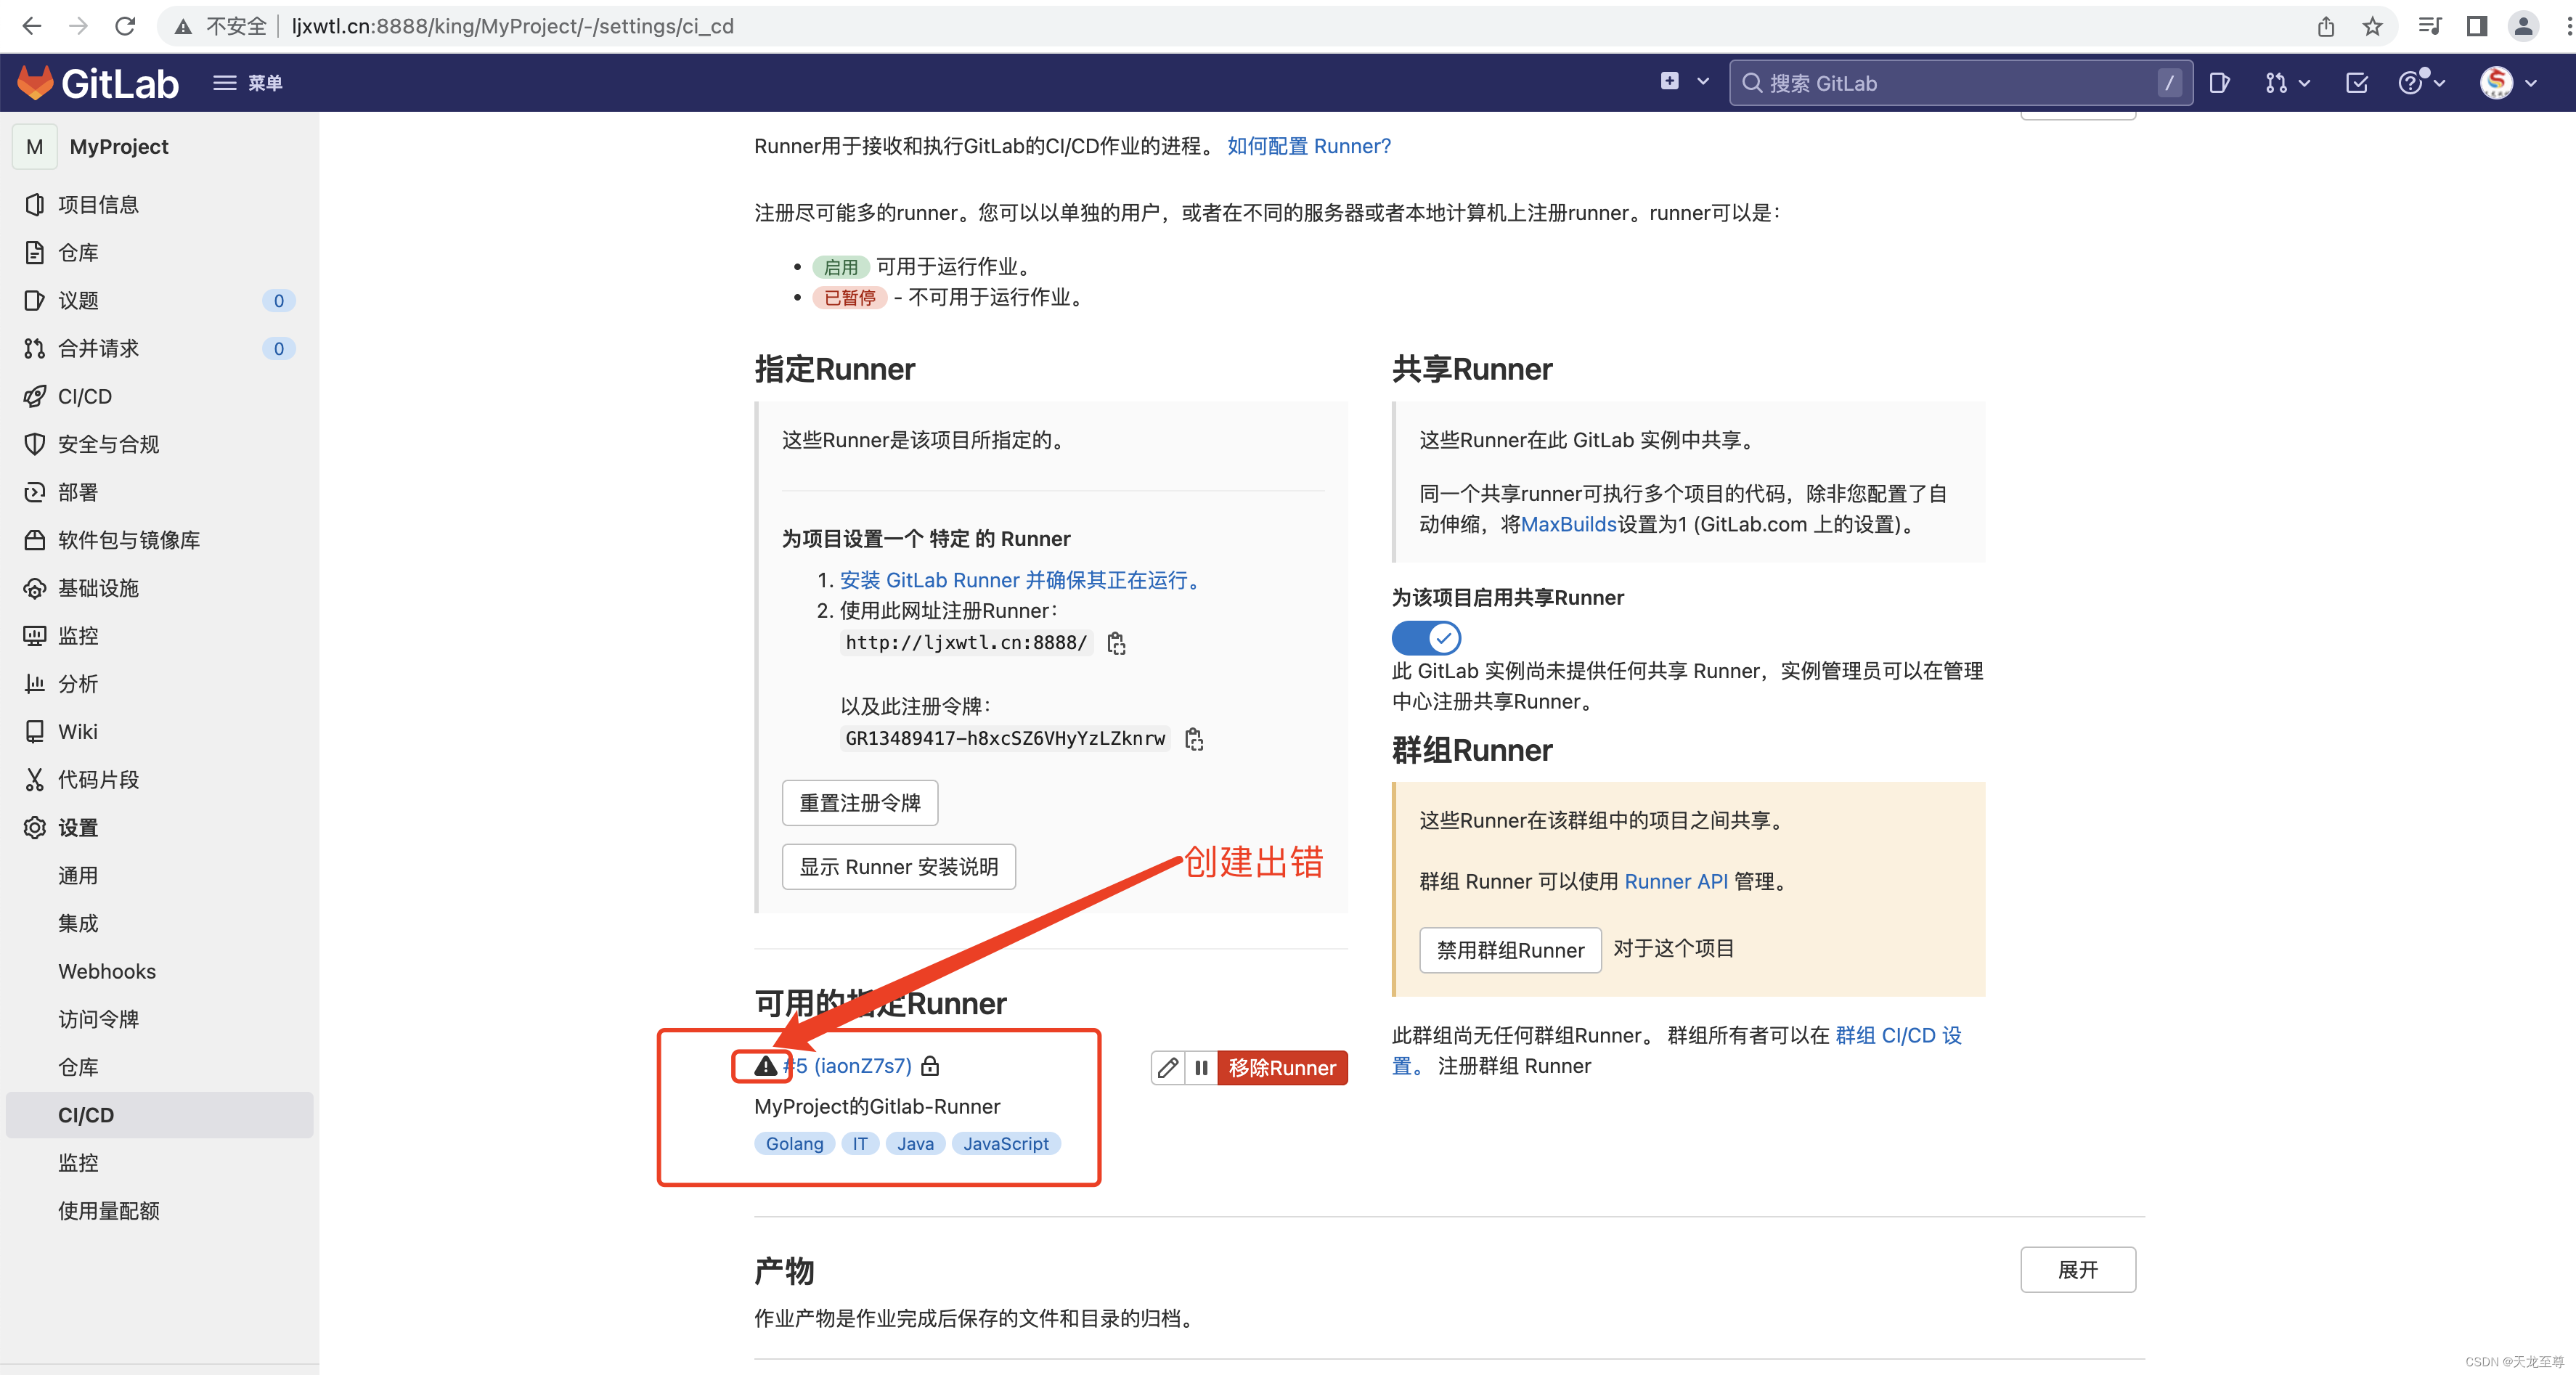Toggle shared Runners for this project
Viewport: 2576px width, 1375px height.
(1426, 637)
